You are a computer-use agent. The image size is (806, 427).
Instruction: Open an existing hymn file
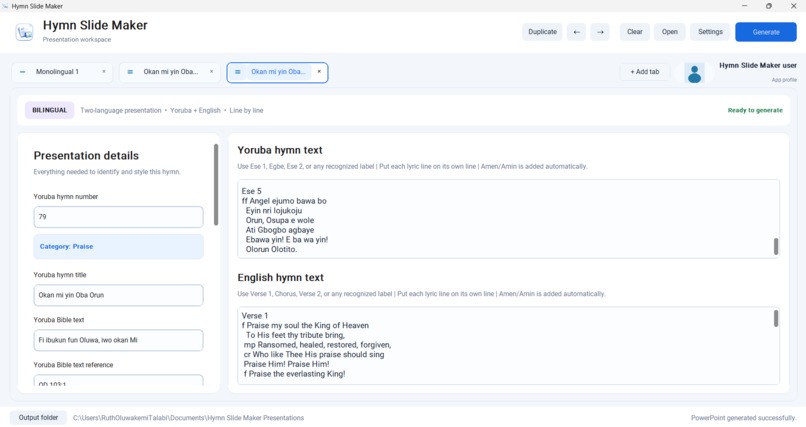click(670, 32)
